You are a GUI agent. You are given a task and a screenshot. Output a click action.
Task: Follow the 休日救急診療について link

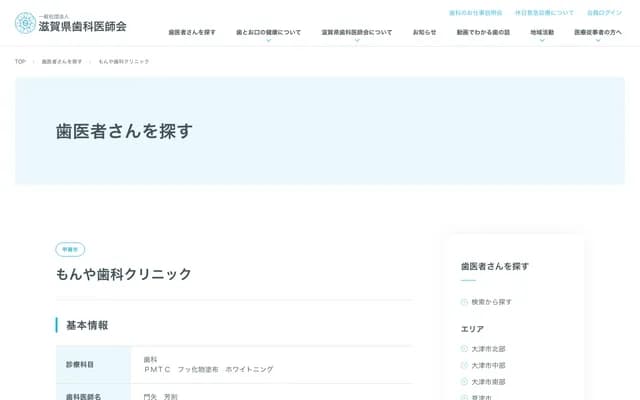[x=544, y=13]
